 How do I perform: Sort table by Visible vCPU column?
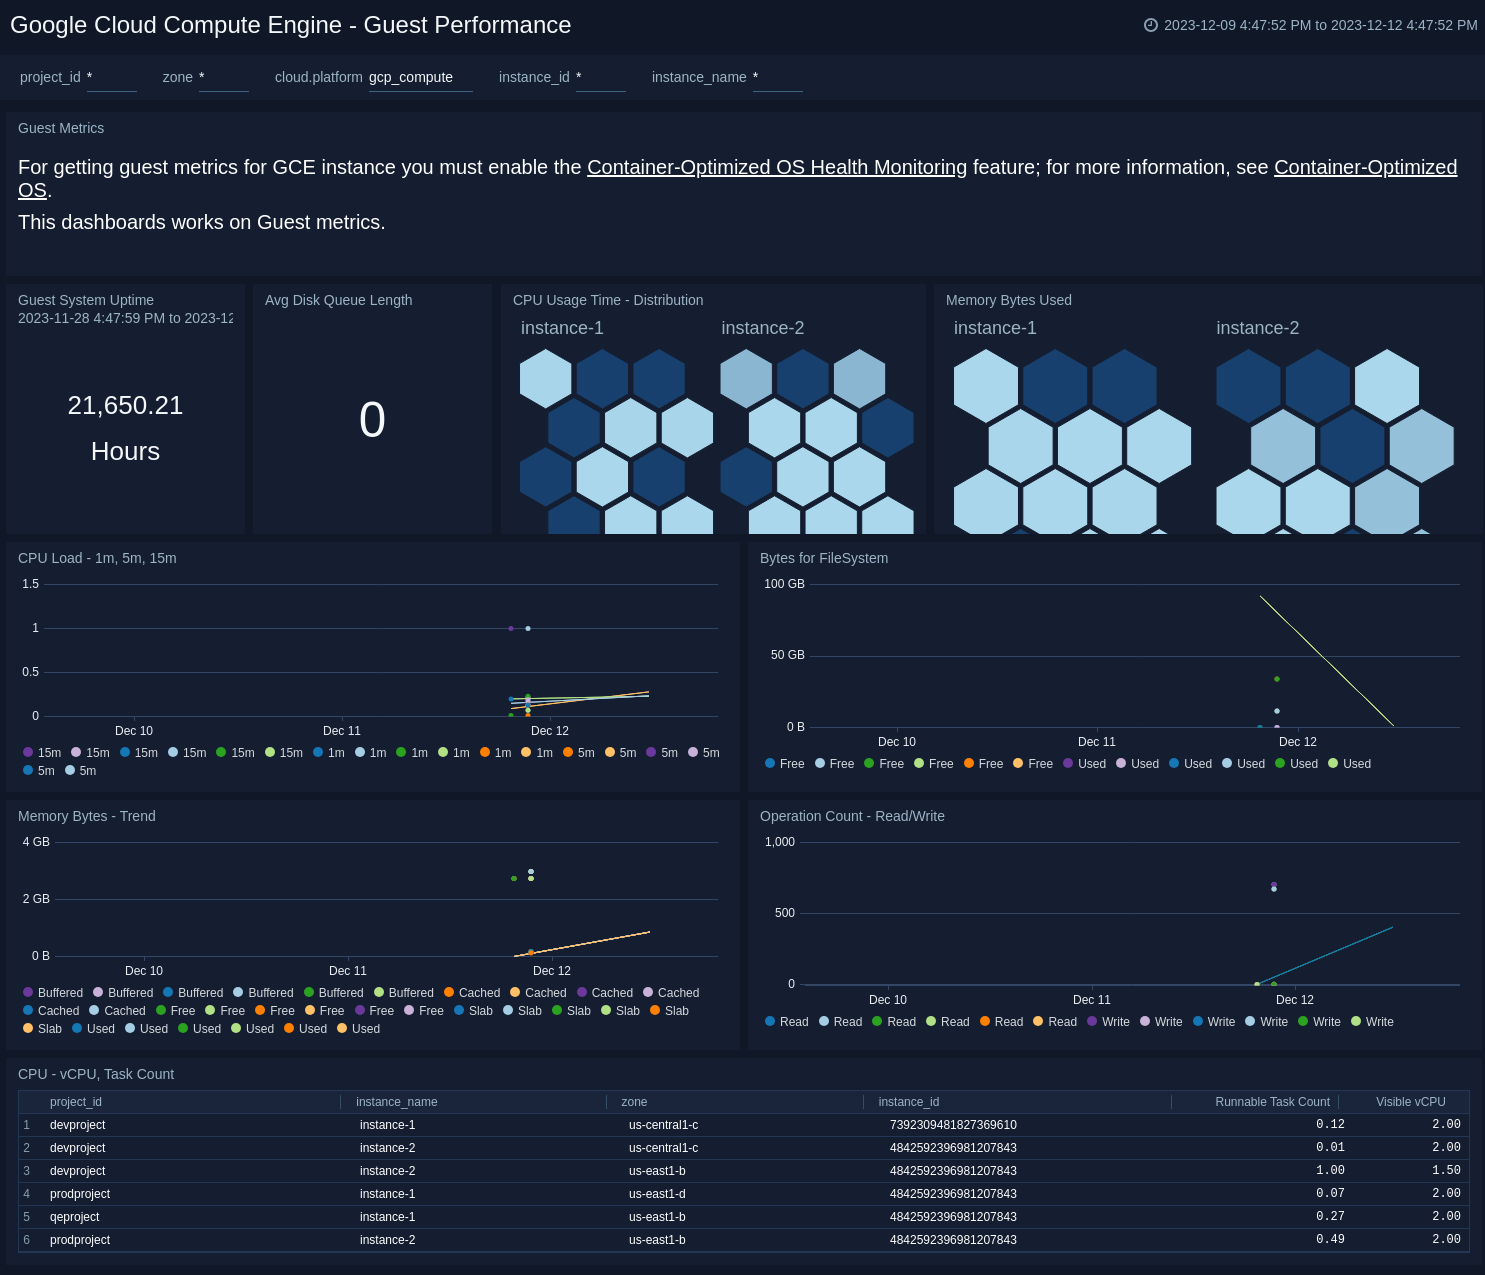pos(1411,1102)
